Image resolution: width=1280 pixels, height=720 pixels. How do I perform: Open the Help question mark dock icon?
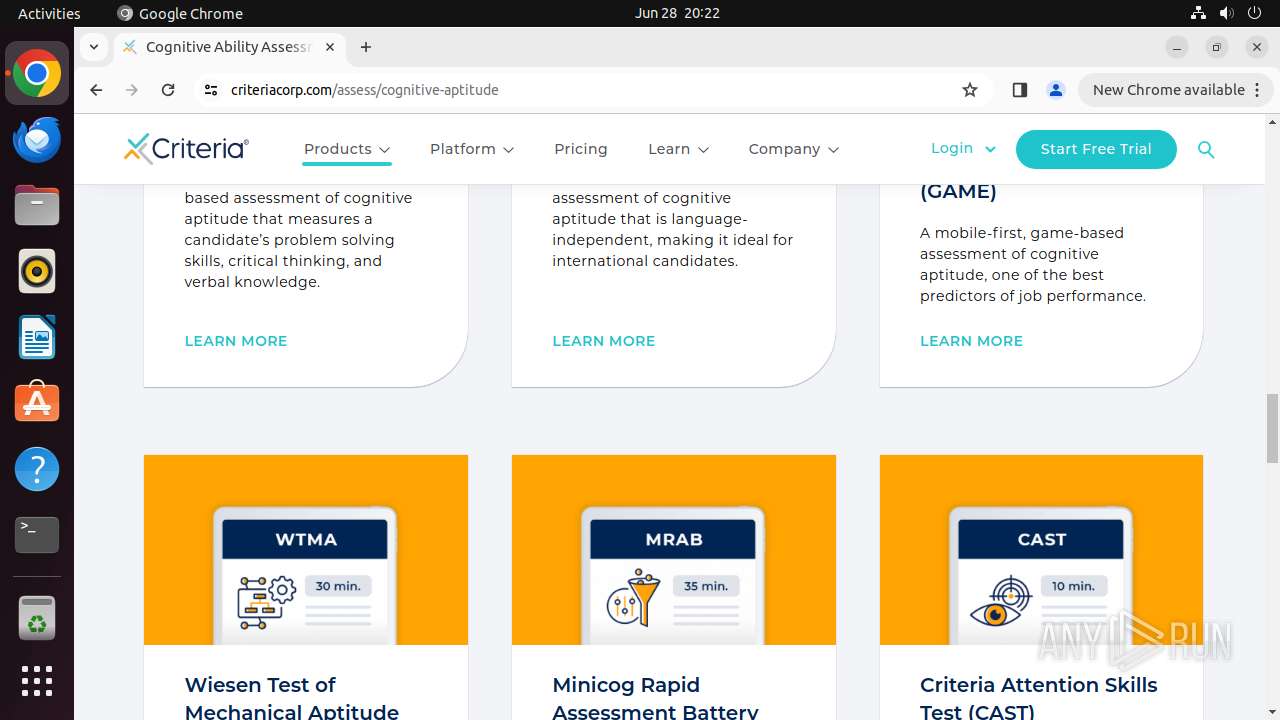[x=37, y=469]
